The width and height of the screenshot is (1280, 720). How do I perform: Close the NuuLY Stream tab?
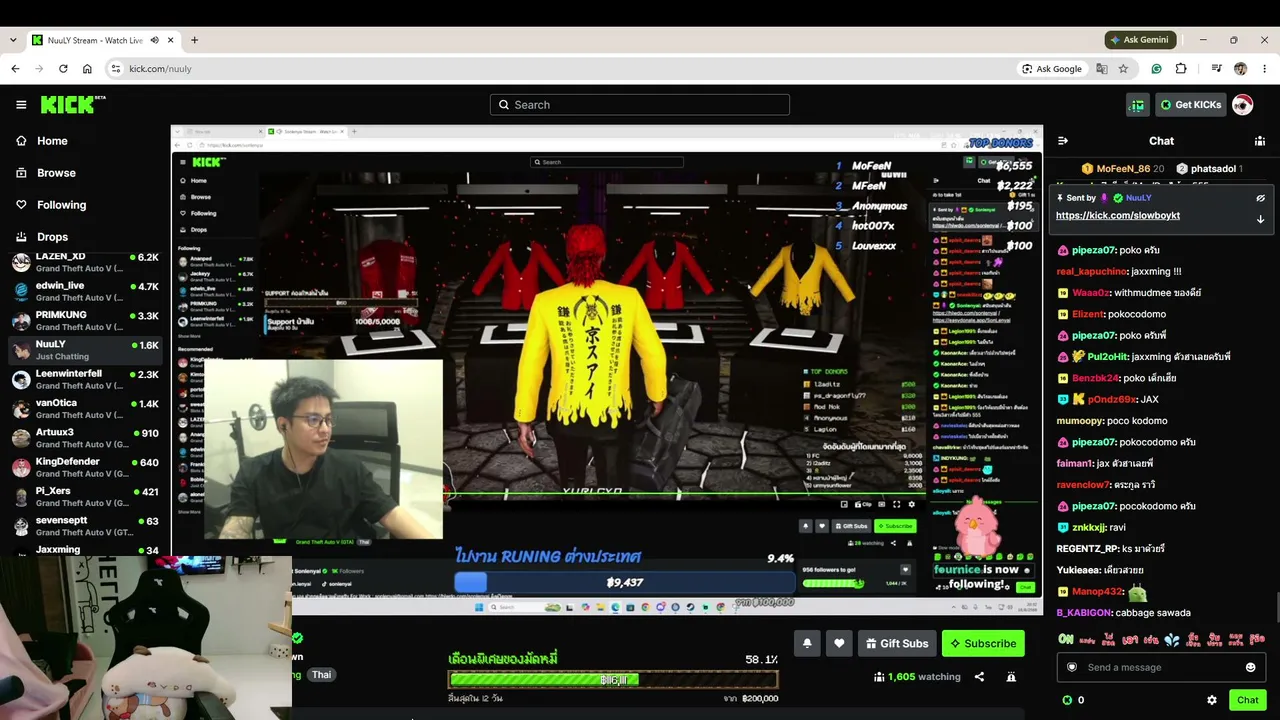171,40
